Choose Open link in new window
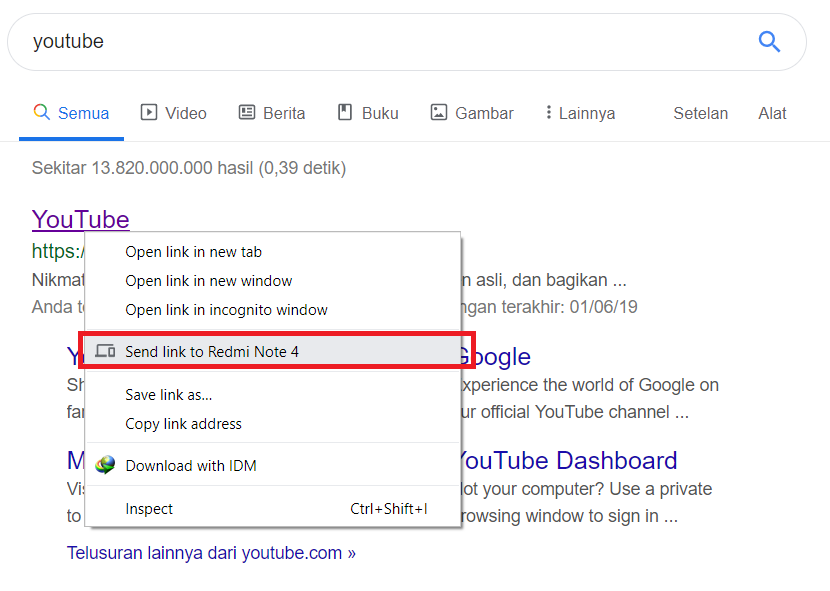The width and height of the screenshot is (830, 591). pos(208,281)
